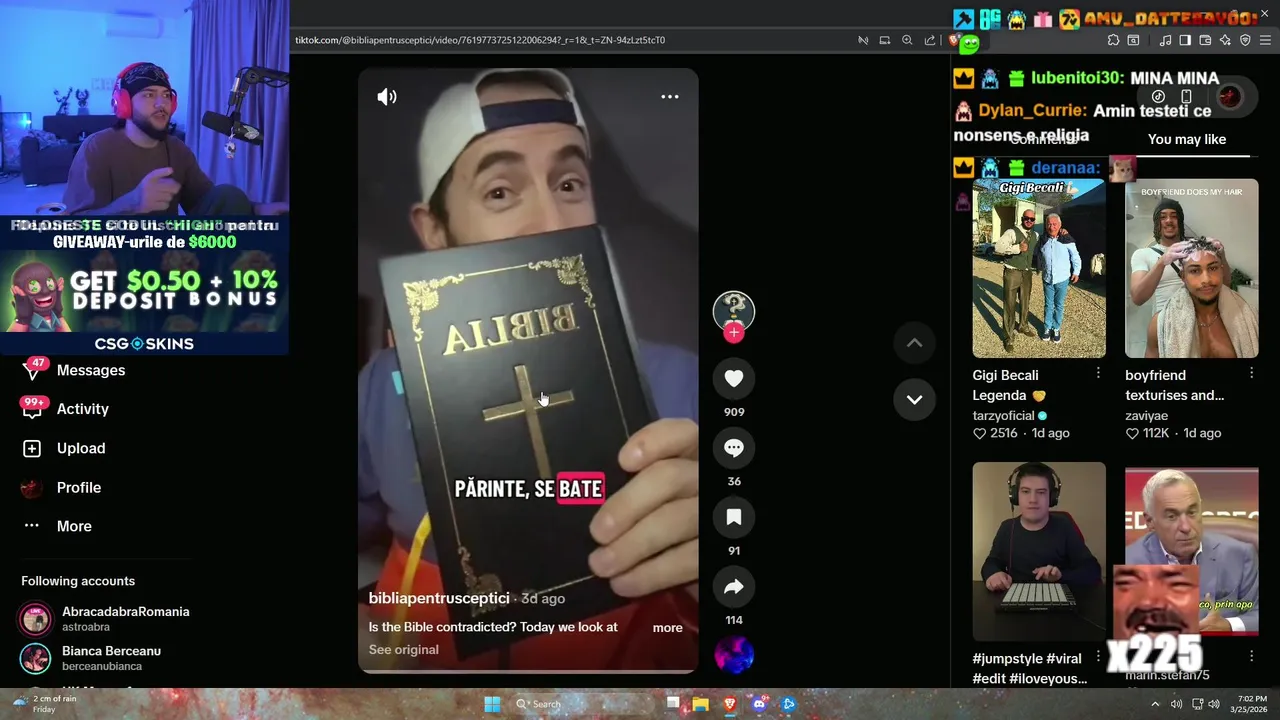Click the Upload plus-square icon
The width and height of the screenshot is (1280, 720).
pos(32,449)
